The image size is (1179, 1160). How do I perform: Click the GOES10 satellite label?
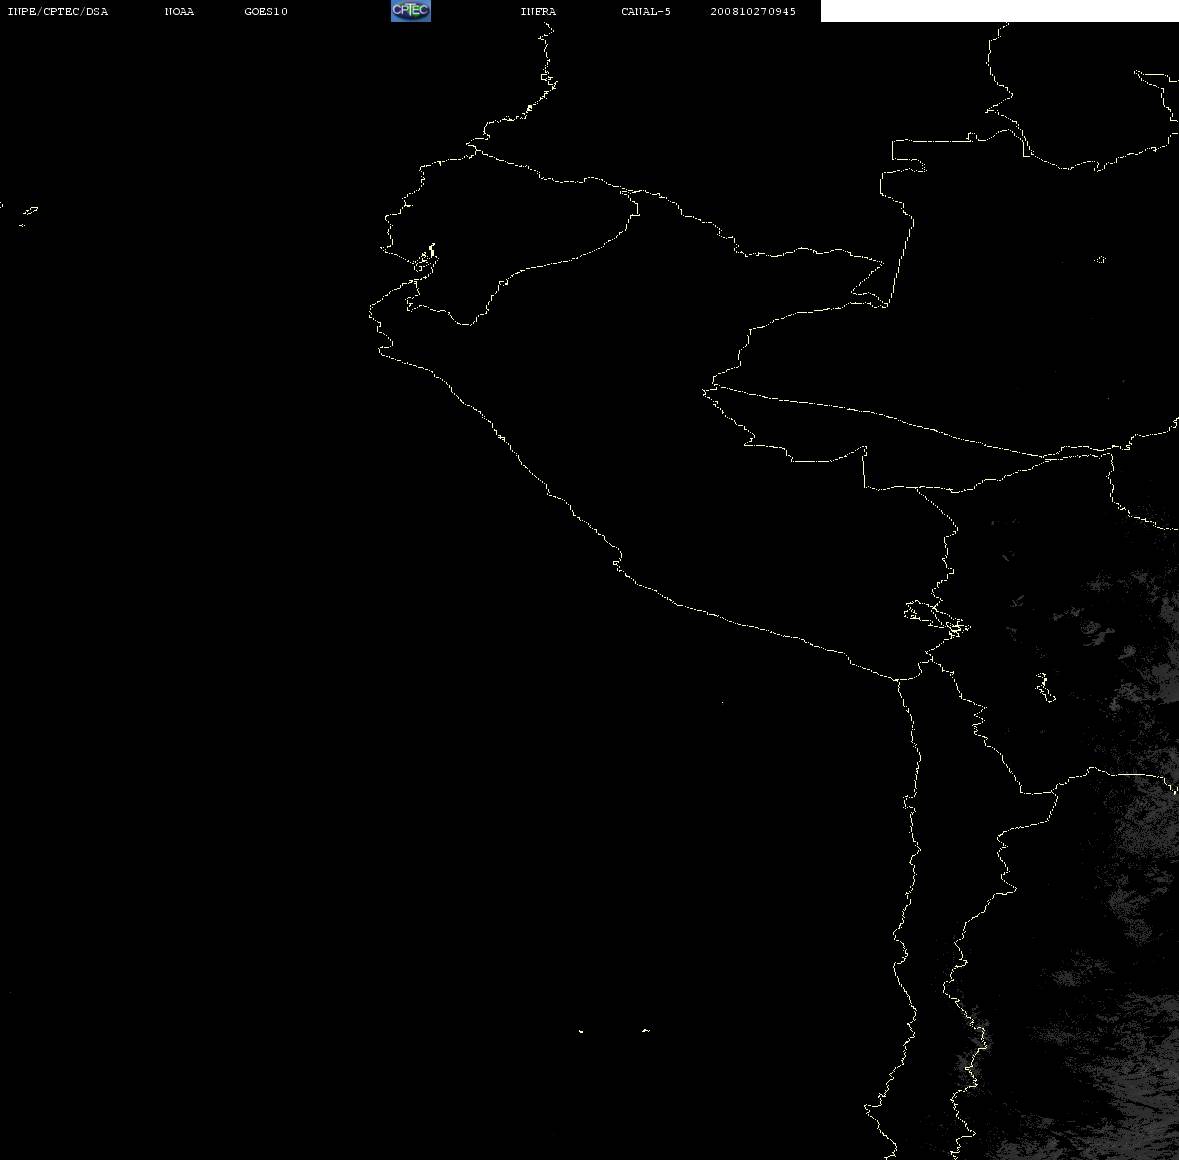click(266, 11)
